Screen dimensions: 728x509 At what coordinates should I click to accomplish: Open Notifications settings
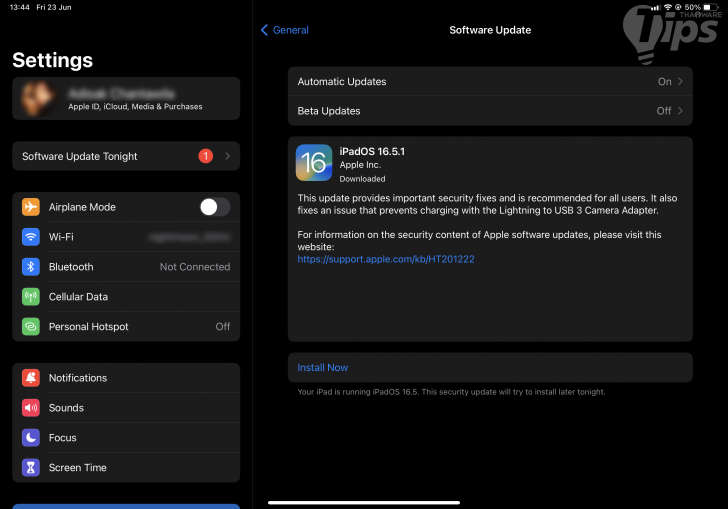pyautogui.click(x=126, y=378)
